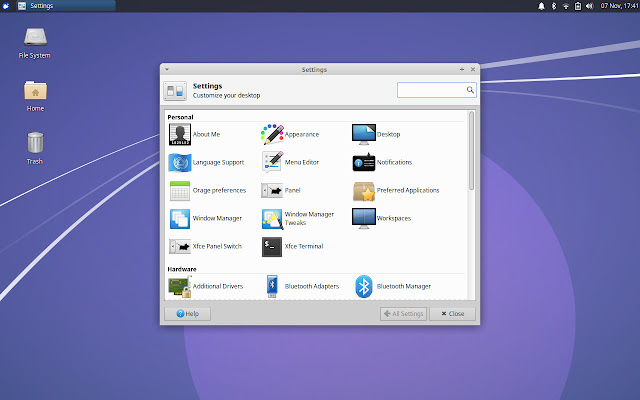Open Orage preferences calendar icon
640x400 pixels.
pos(180,191)
